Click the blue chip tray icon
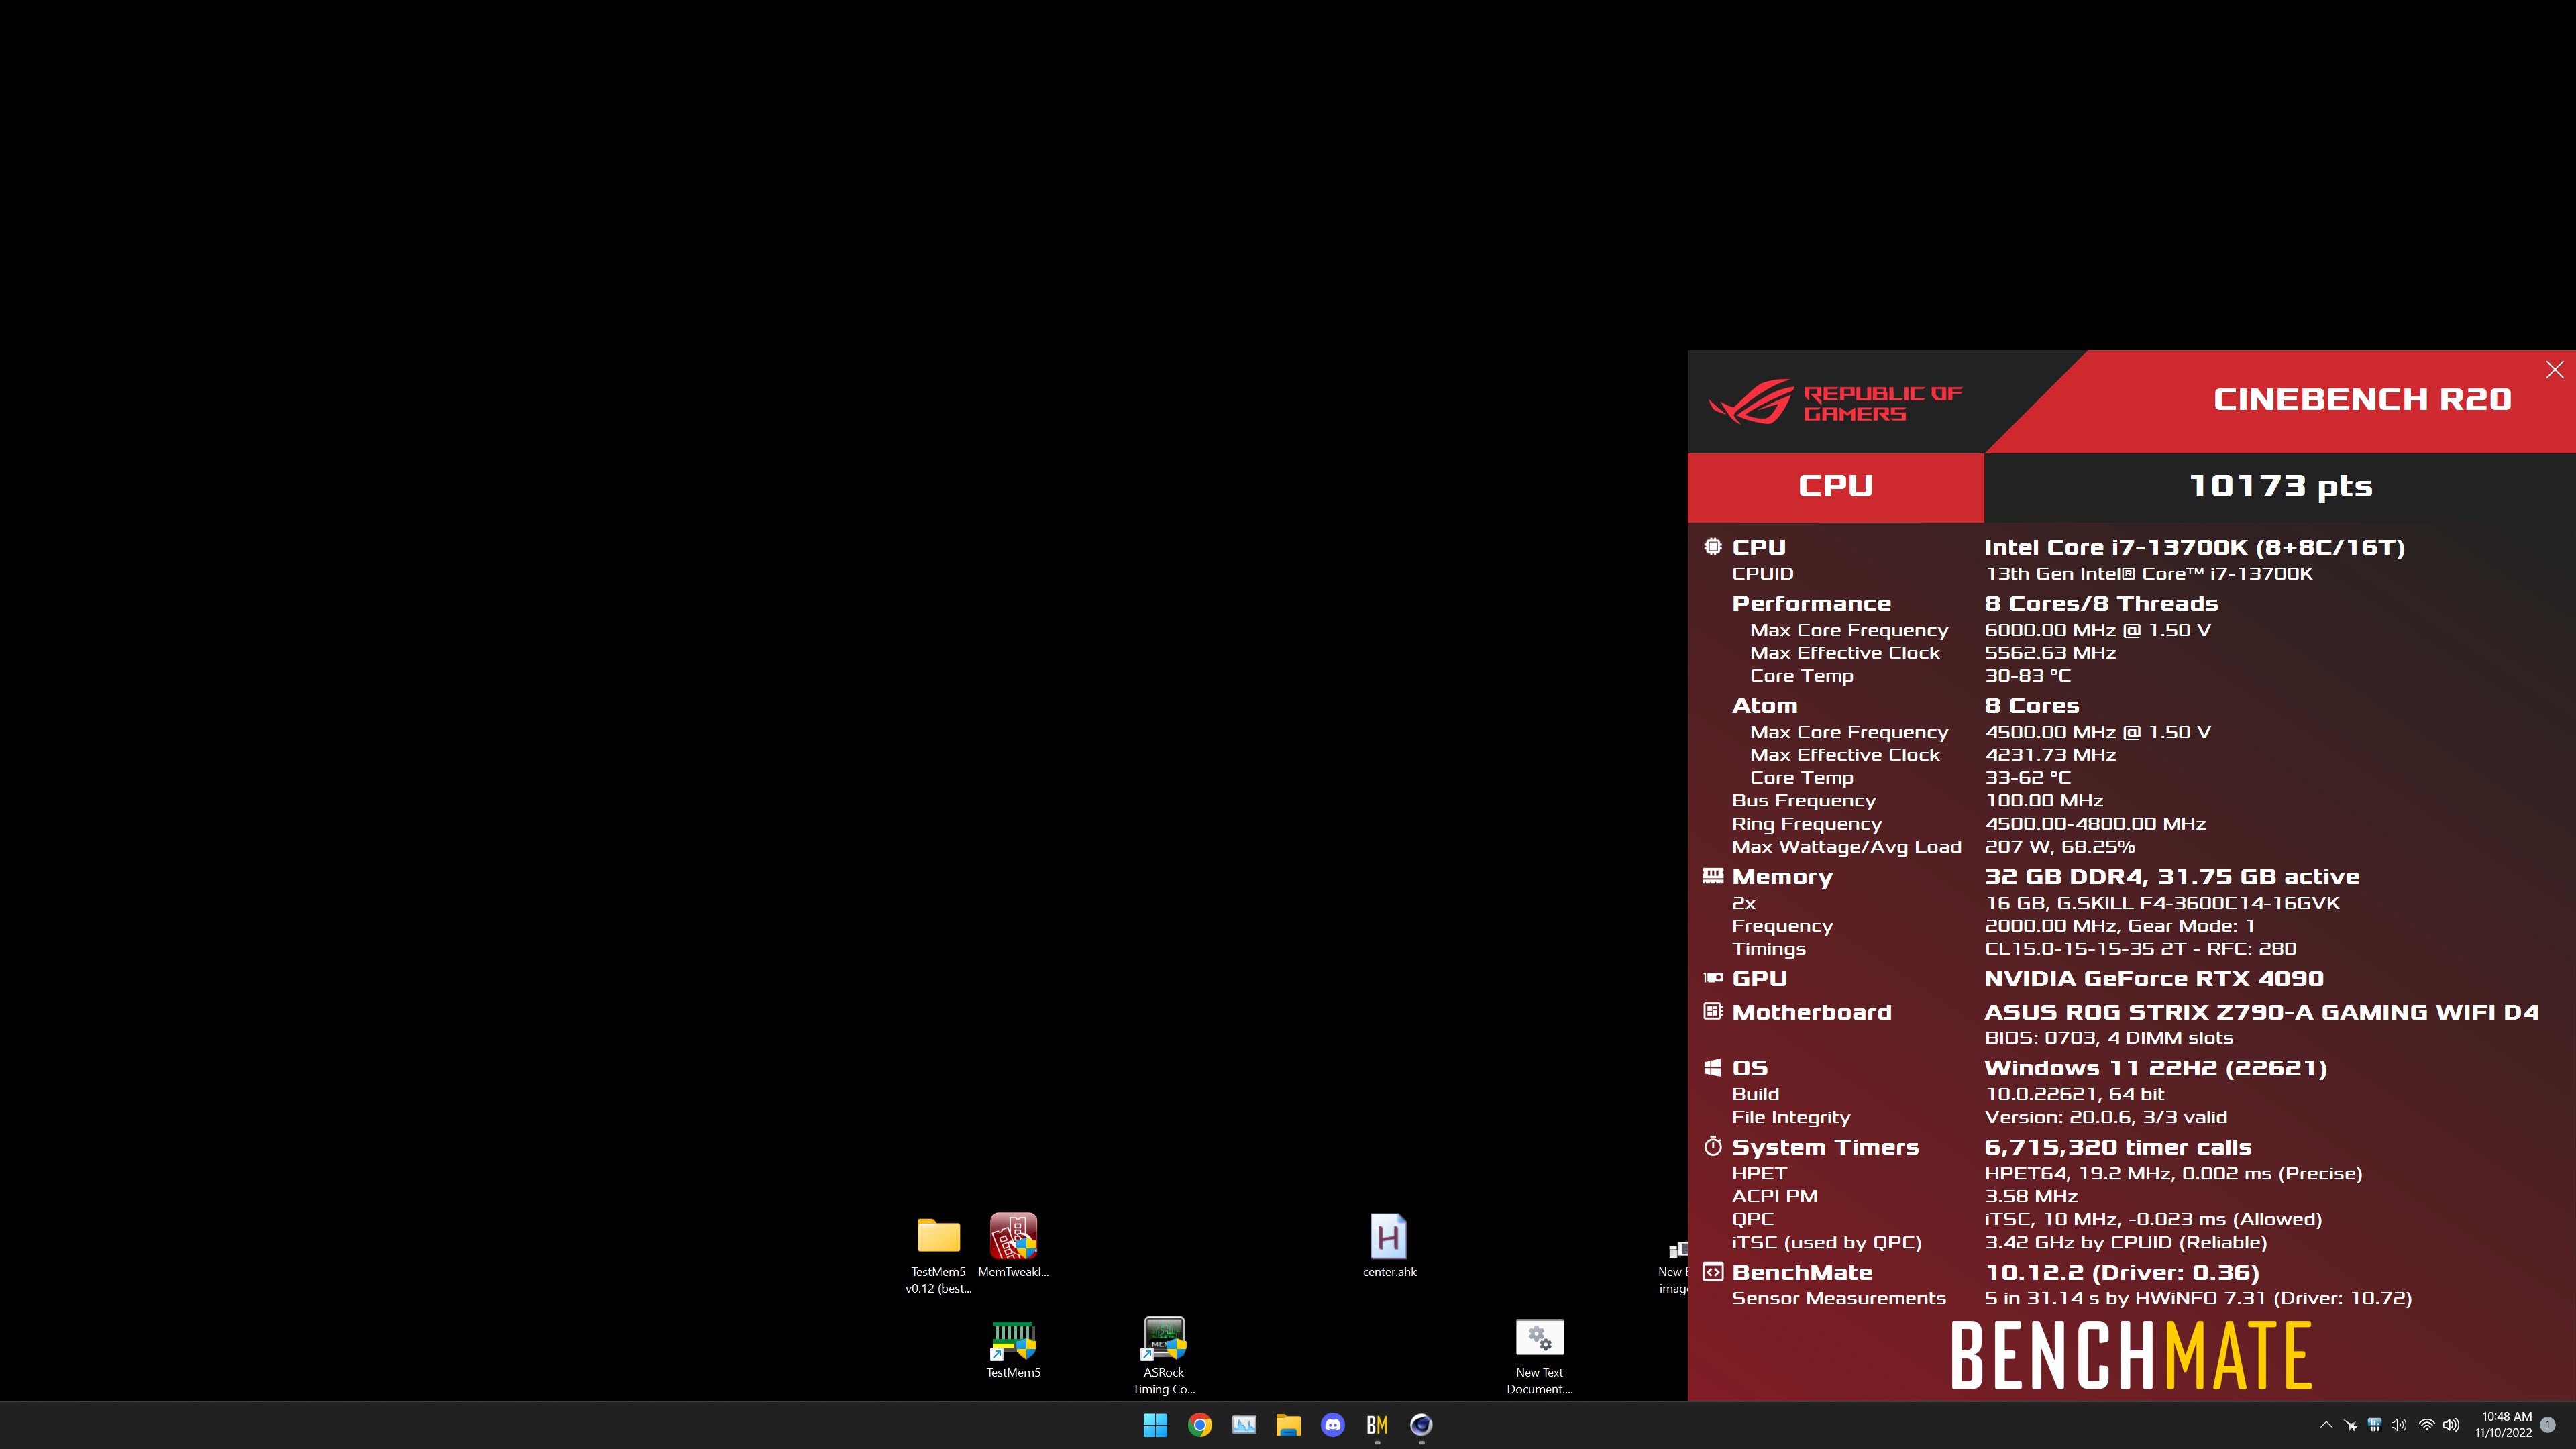This screenshot has width=2576, height=1449. pos(2374,1425)
